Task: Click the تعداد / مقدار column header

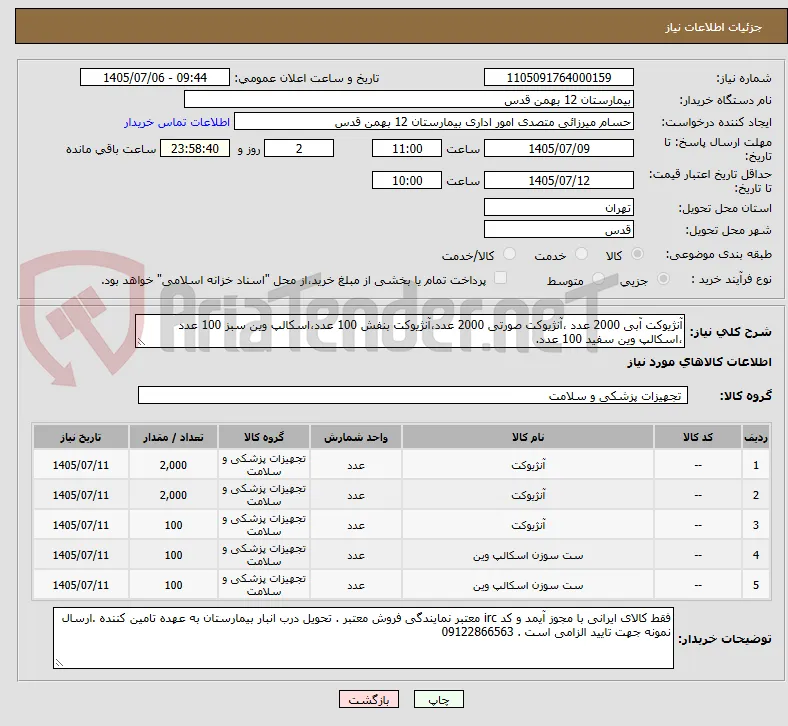Action: pos(173,437)
